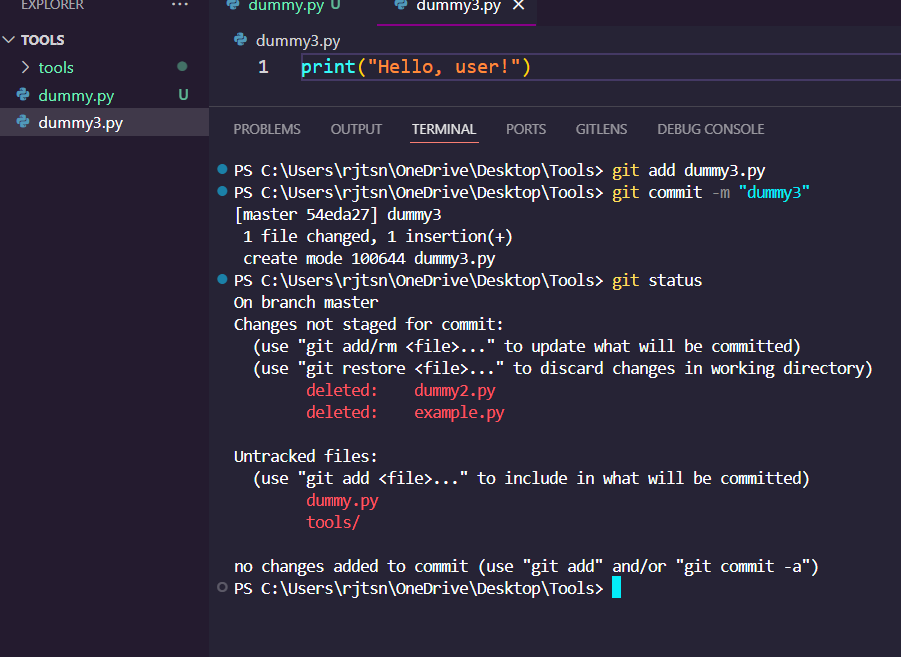Expand the tools folder in Explorer
The width and height of the screenshot is (901, 657).
(x=27, y=68)
